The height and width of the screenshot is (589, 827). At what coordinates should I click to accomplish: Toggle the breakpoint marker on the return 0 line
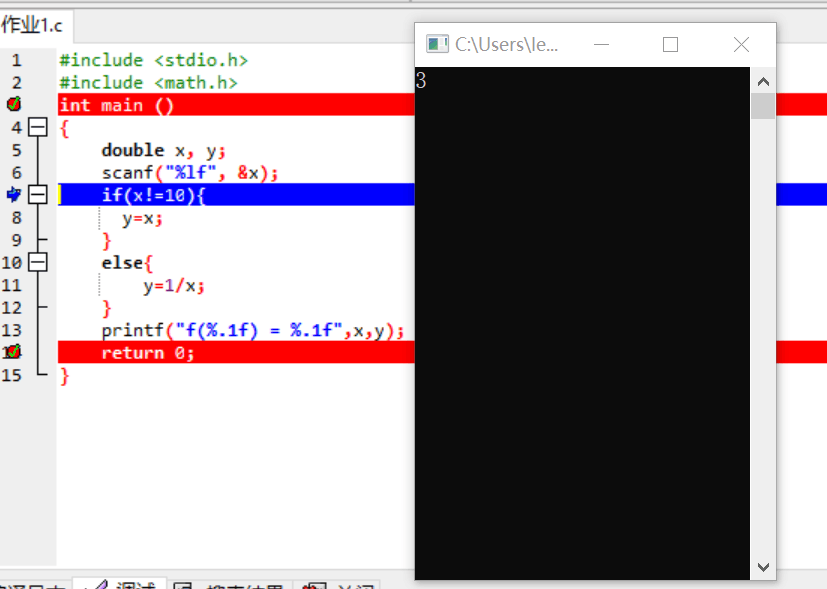(14, 351)
